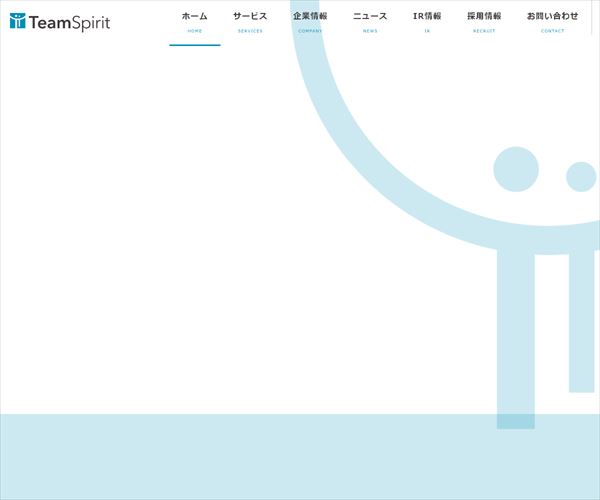Viewport: 600px width, 500px height.
Task: Click the HOME sublabel under ホーム
Action: pos(194,31)
